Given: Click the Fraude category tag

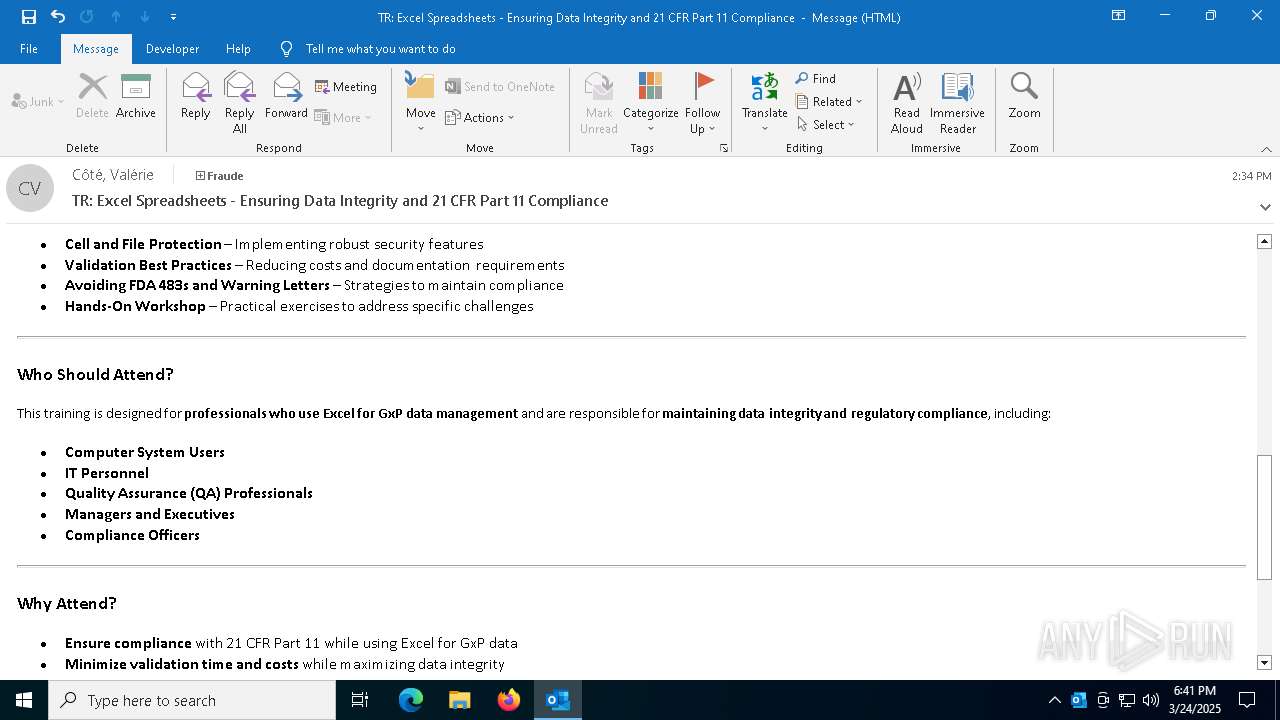Looking at the screenshot, I should pos(220,176).
